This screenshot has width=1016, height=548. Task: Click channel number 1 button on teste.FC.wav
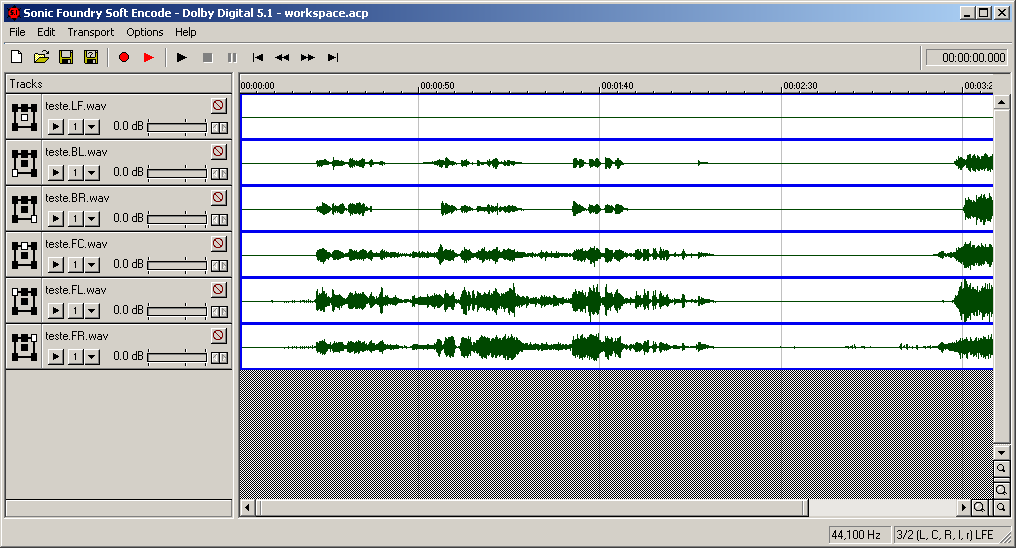pos(75,265)
